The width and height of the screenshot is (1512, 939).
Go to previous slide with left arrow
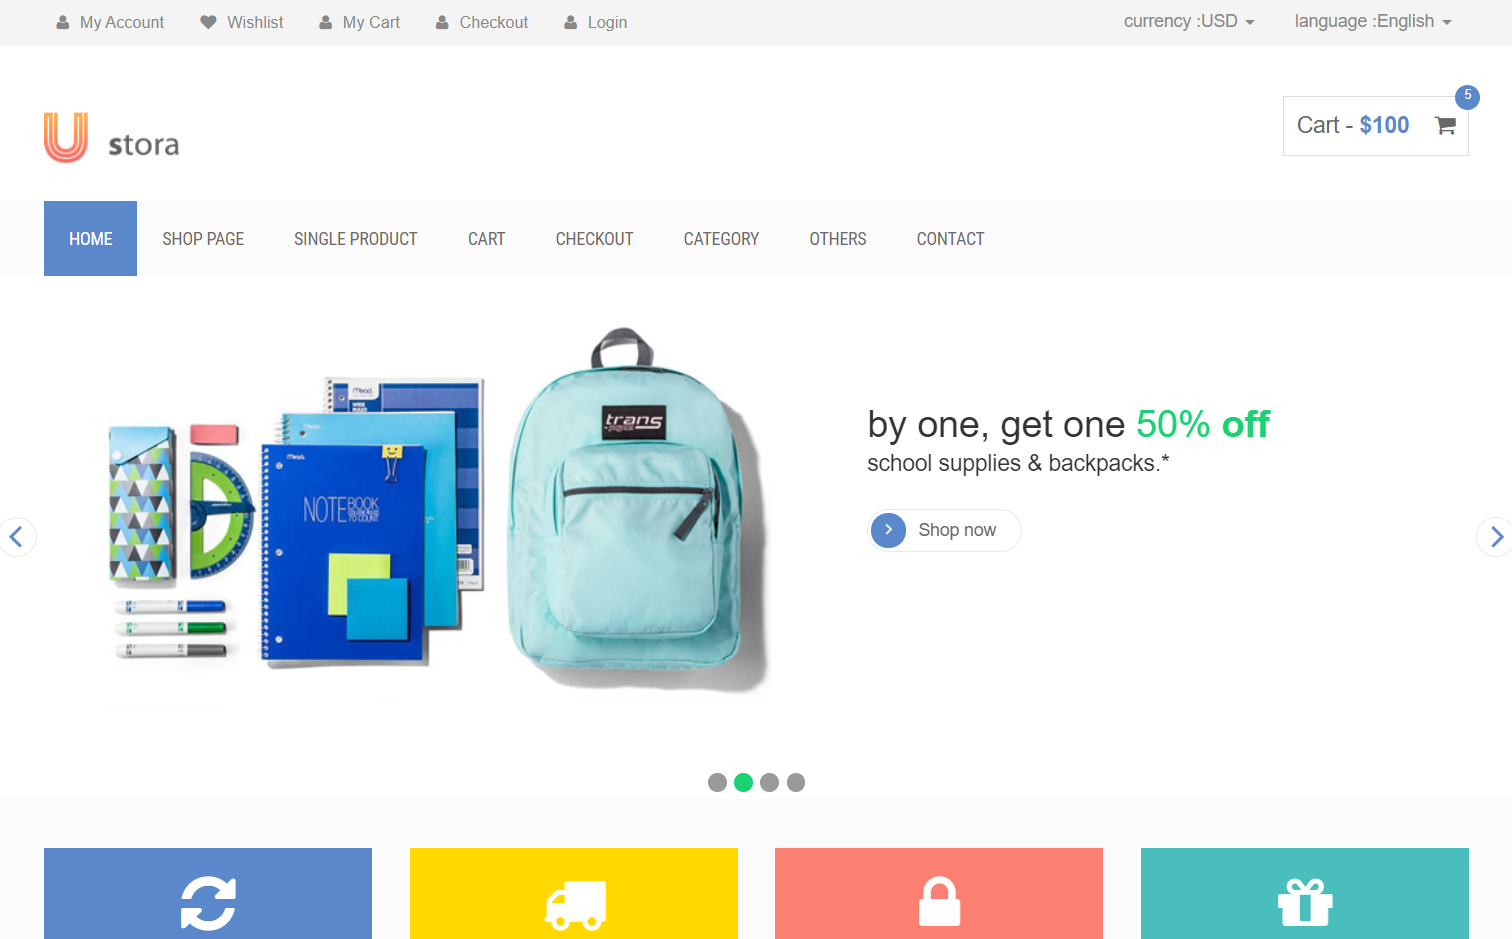click(x=17, y=537)
